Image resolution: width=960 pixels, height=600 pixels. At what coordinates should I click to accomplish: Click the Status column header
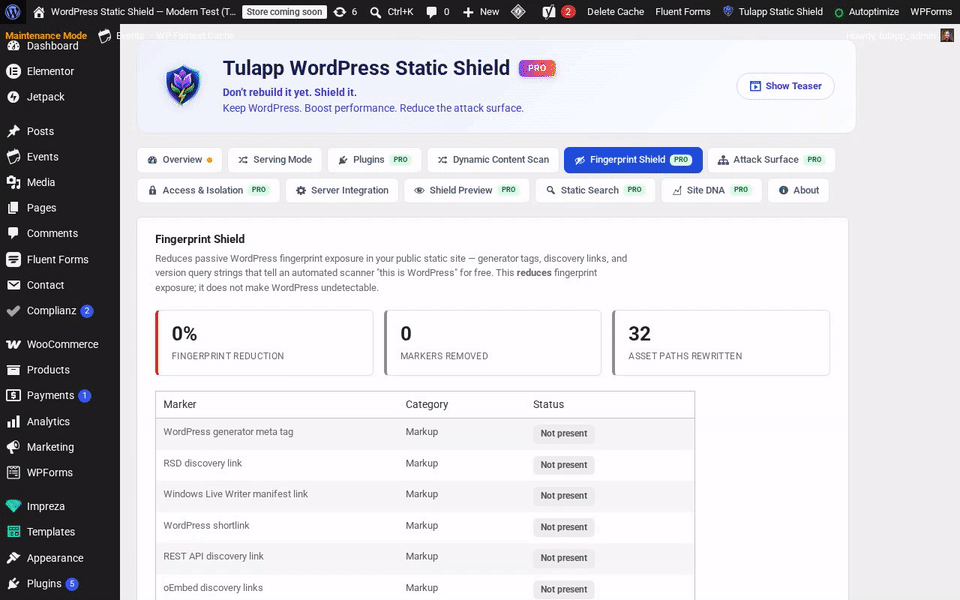click(x=548, y=405)
